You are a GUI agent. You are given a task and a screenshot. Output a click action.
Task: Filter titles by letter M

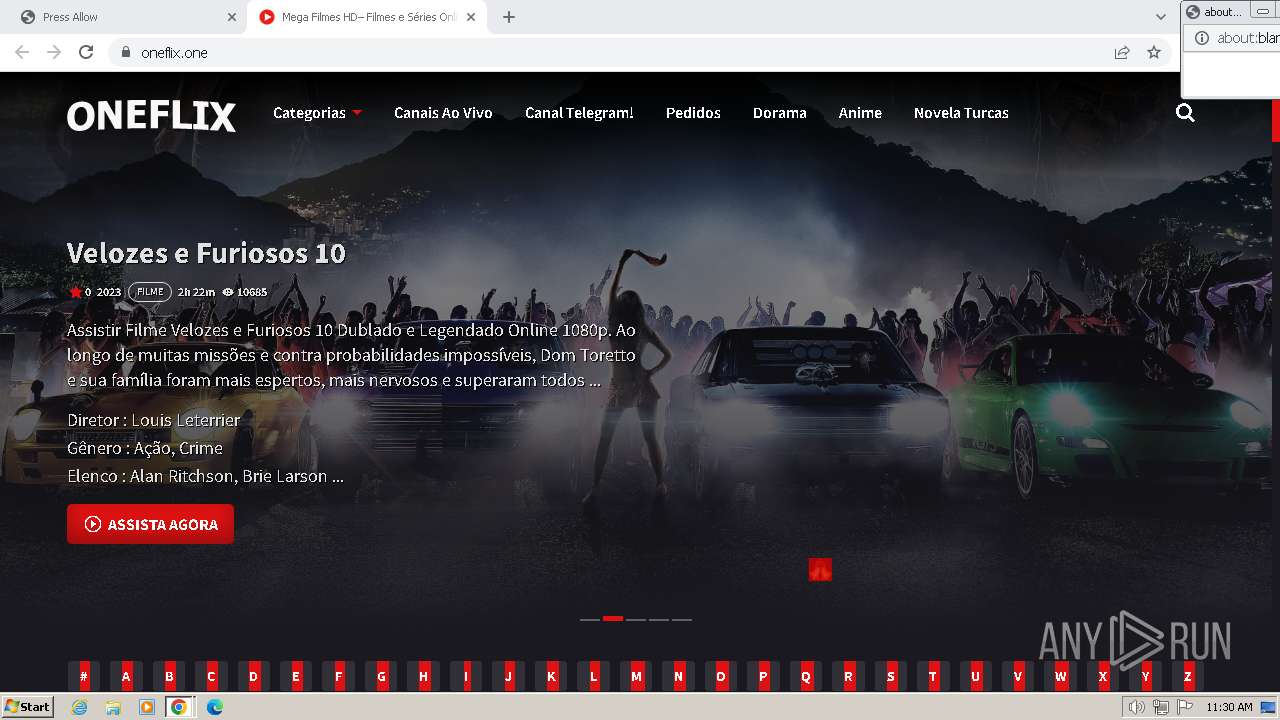coord(636,676)
